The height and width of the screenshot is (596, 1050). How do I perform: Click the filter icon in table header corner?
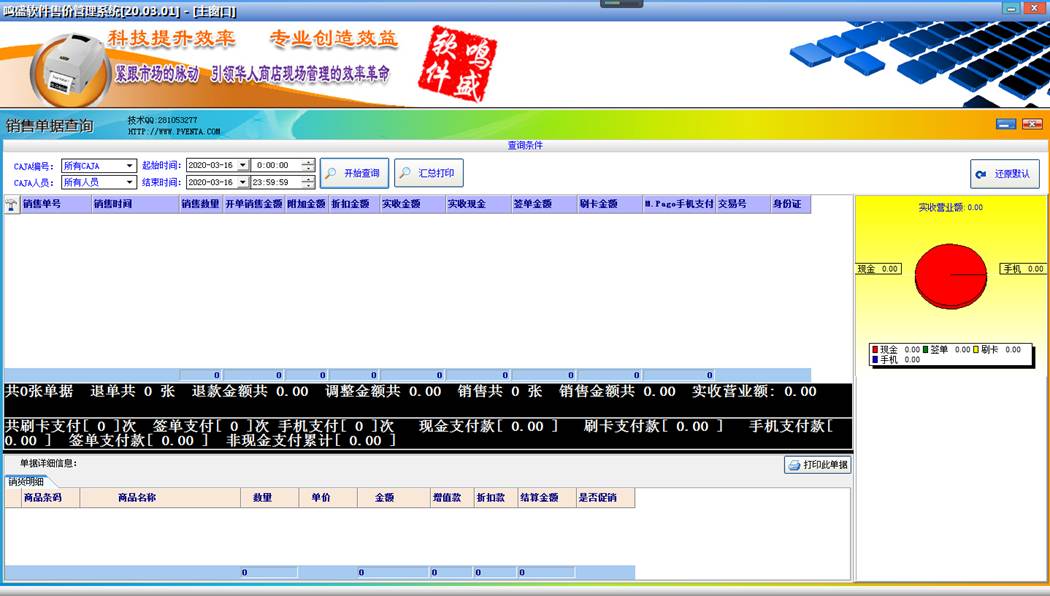coord(11,205)
